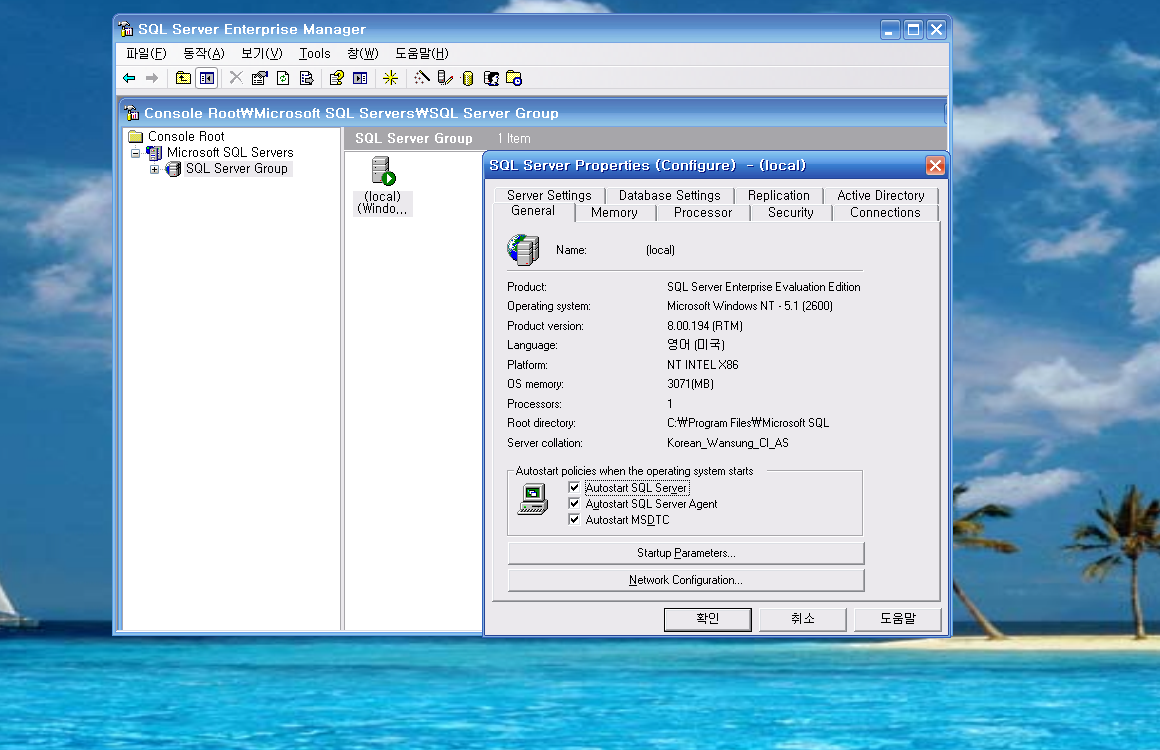
Task: Click the Refresh toolbar icon
Action: tap(283, 78)
